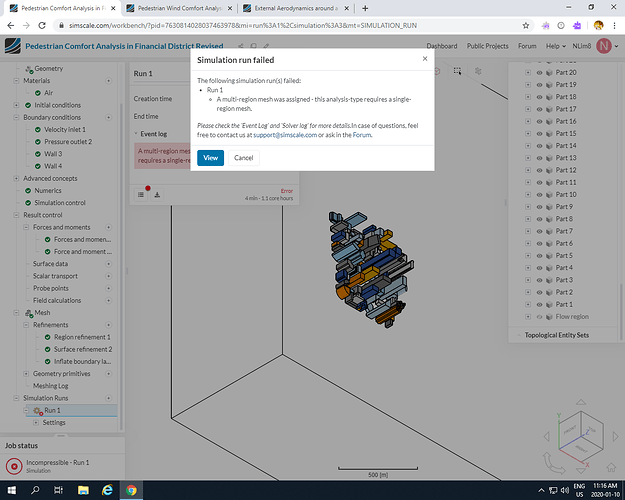
Task: Open Windows Start menu
Action: (x=11, y=490)
